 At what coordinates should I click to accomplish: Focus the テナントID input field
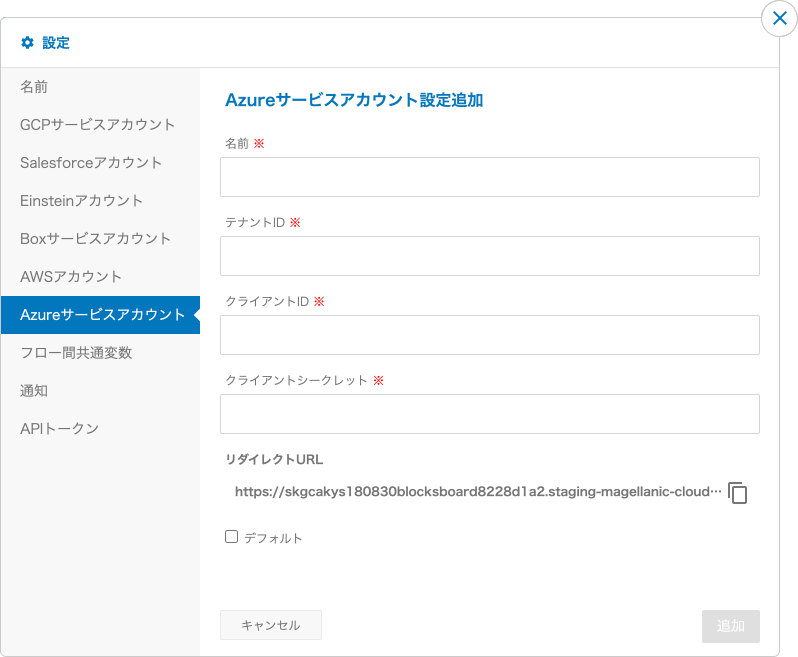click(x=490, y=256)
